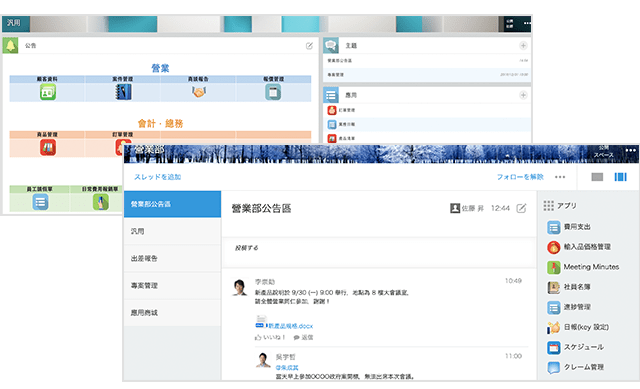Open 員工請假單 list app icon
This screenshot has height=389, width=640.
[x=40, y=202]
